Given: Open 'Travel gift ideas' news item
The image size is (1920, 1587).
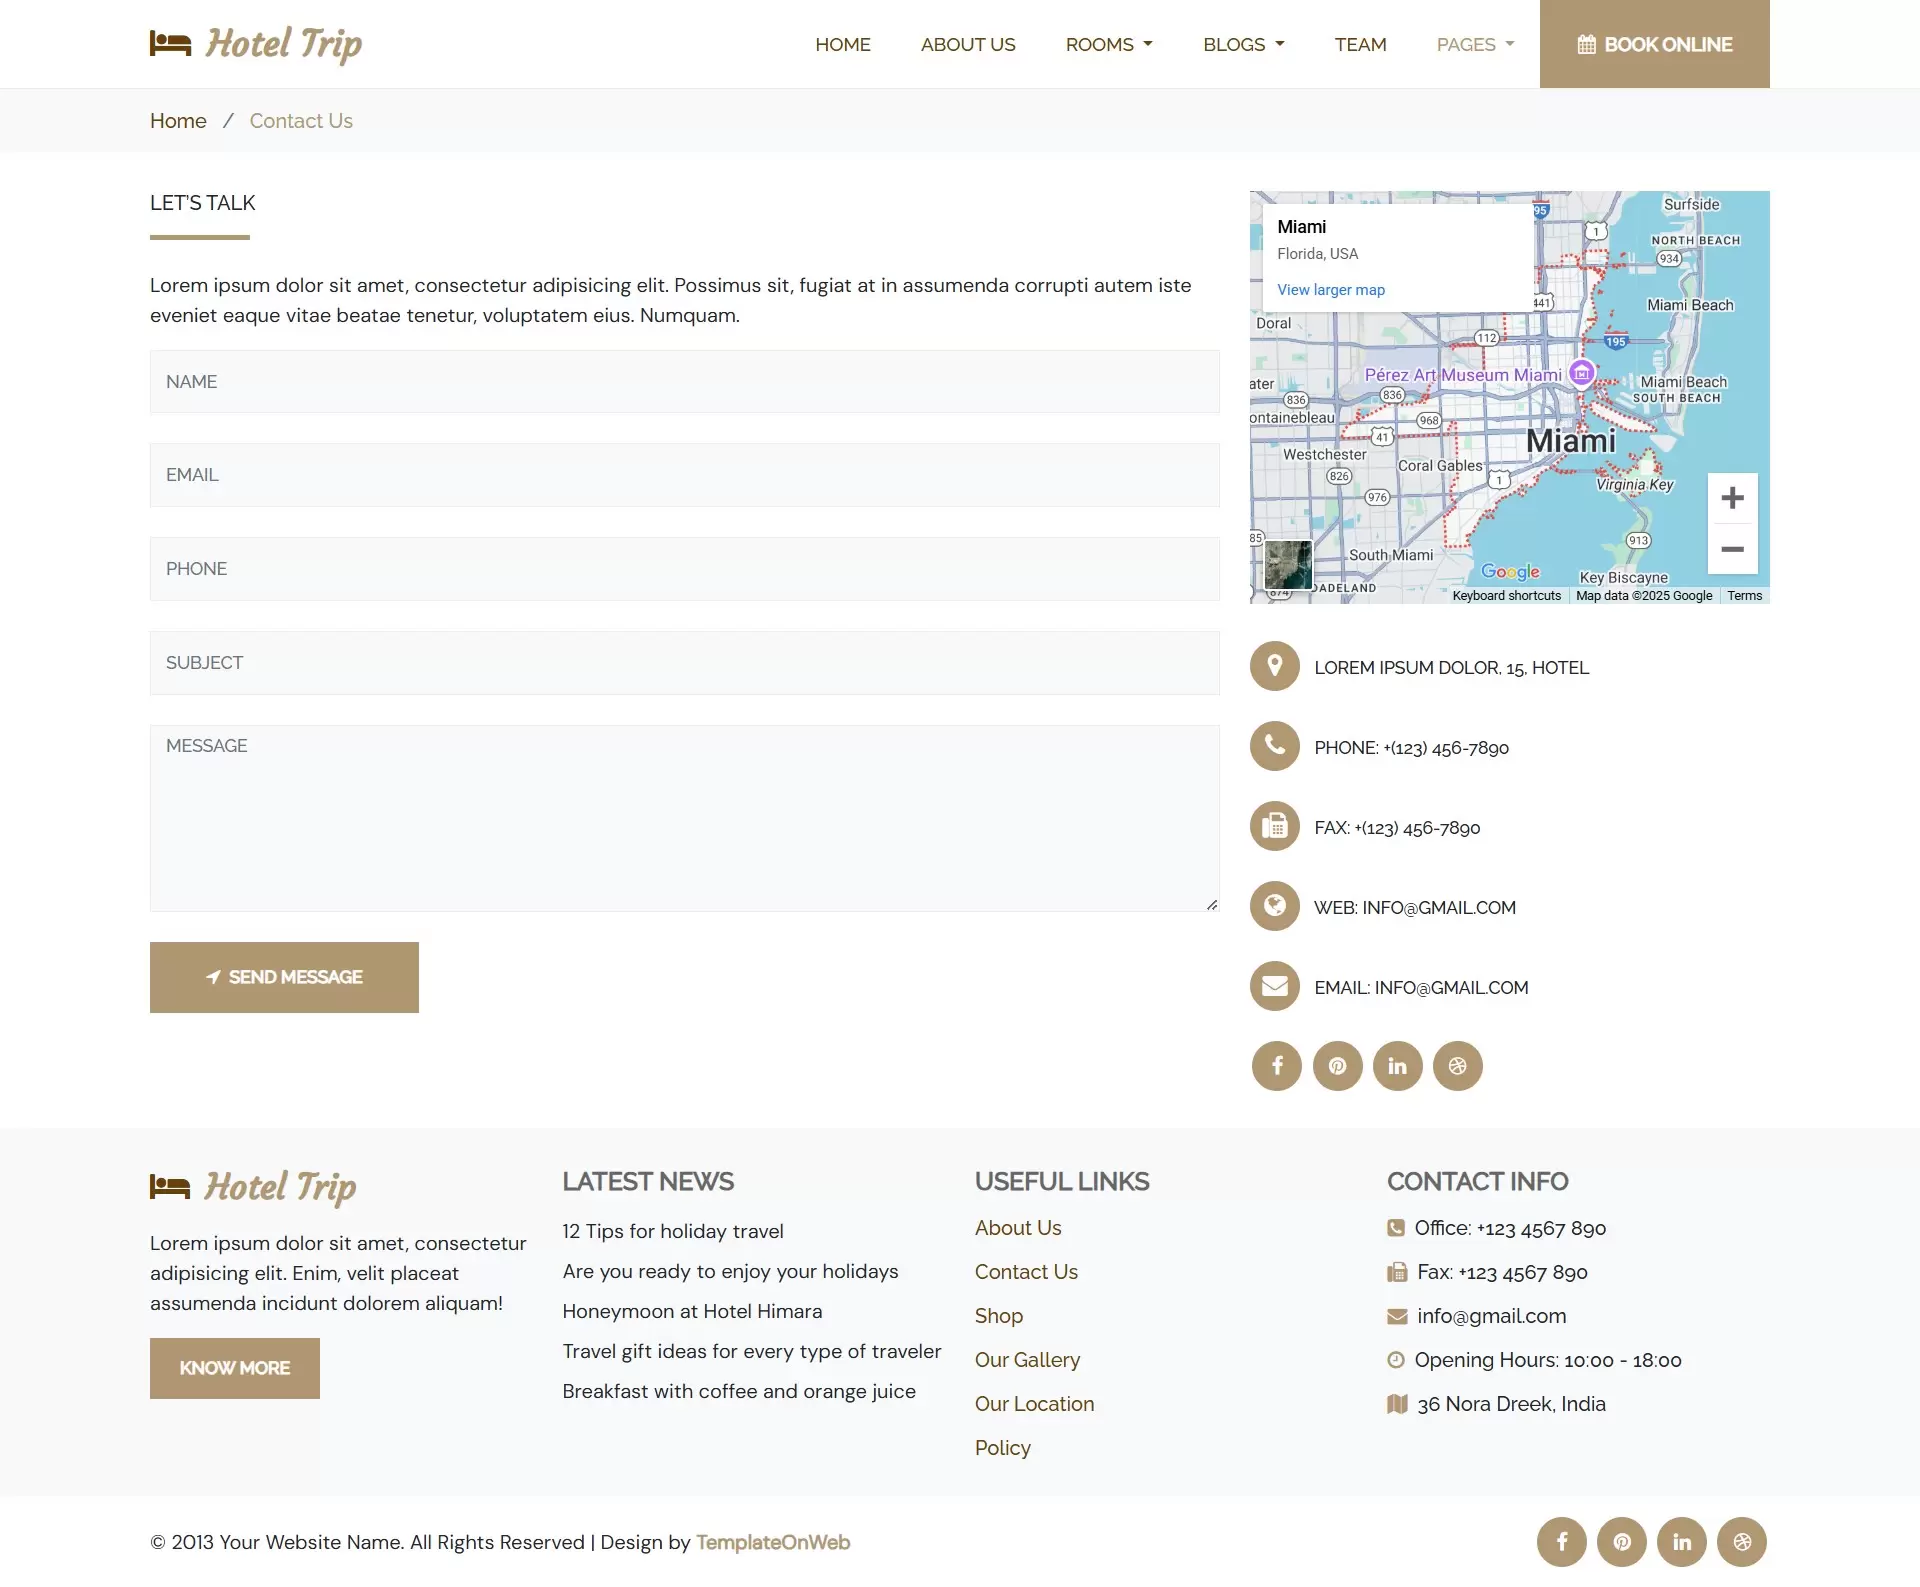Looking at the screenshot, I should pyautogui.click(x=752, y=1351).
